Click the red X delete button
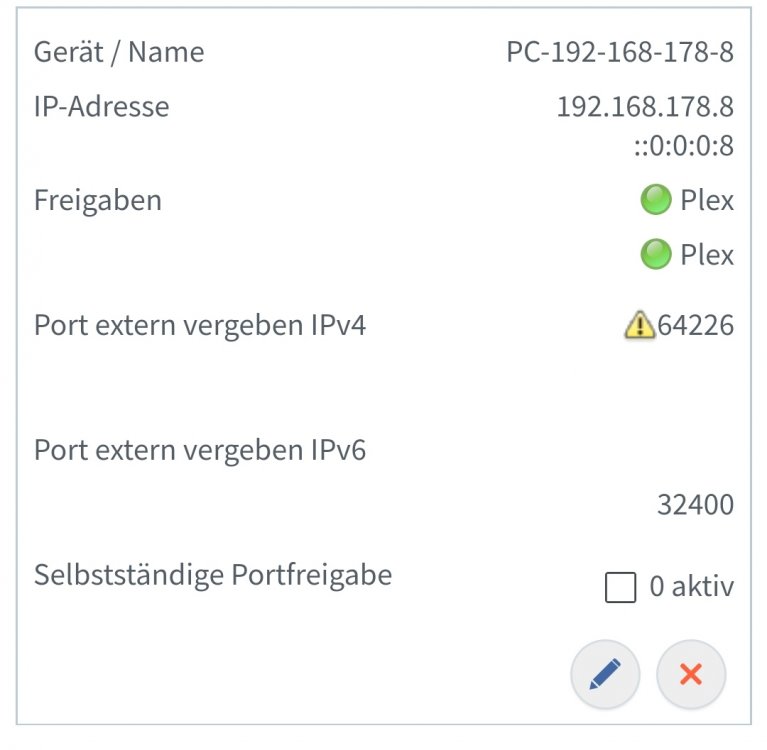The width and height of the screenshot is (767, 750). (x=691, y=674)
